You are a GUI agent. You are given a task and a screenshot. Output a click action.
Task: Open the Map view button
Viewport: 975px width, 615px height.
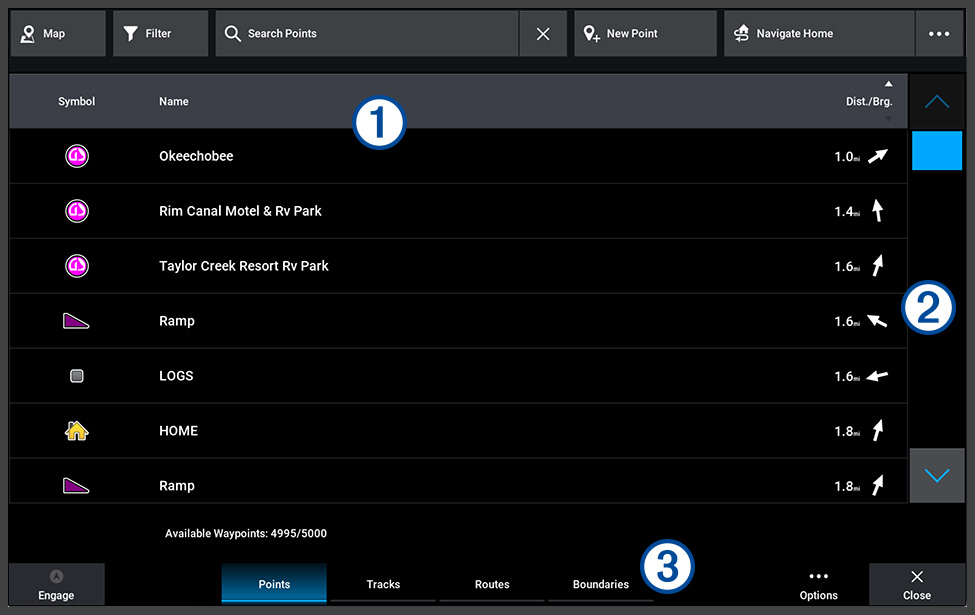58,34
